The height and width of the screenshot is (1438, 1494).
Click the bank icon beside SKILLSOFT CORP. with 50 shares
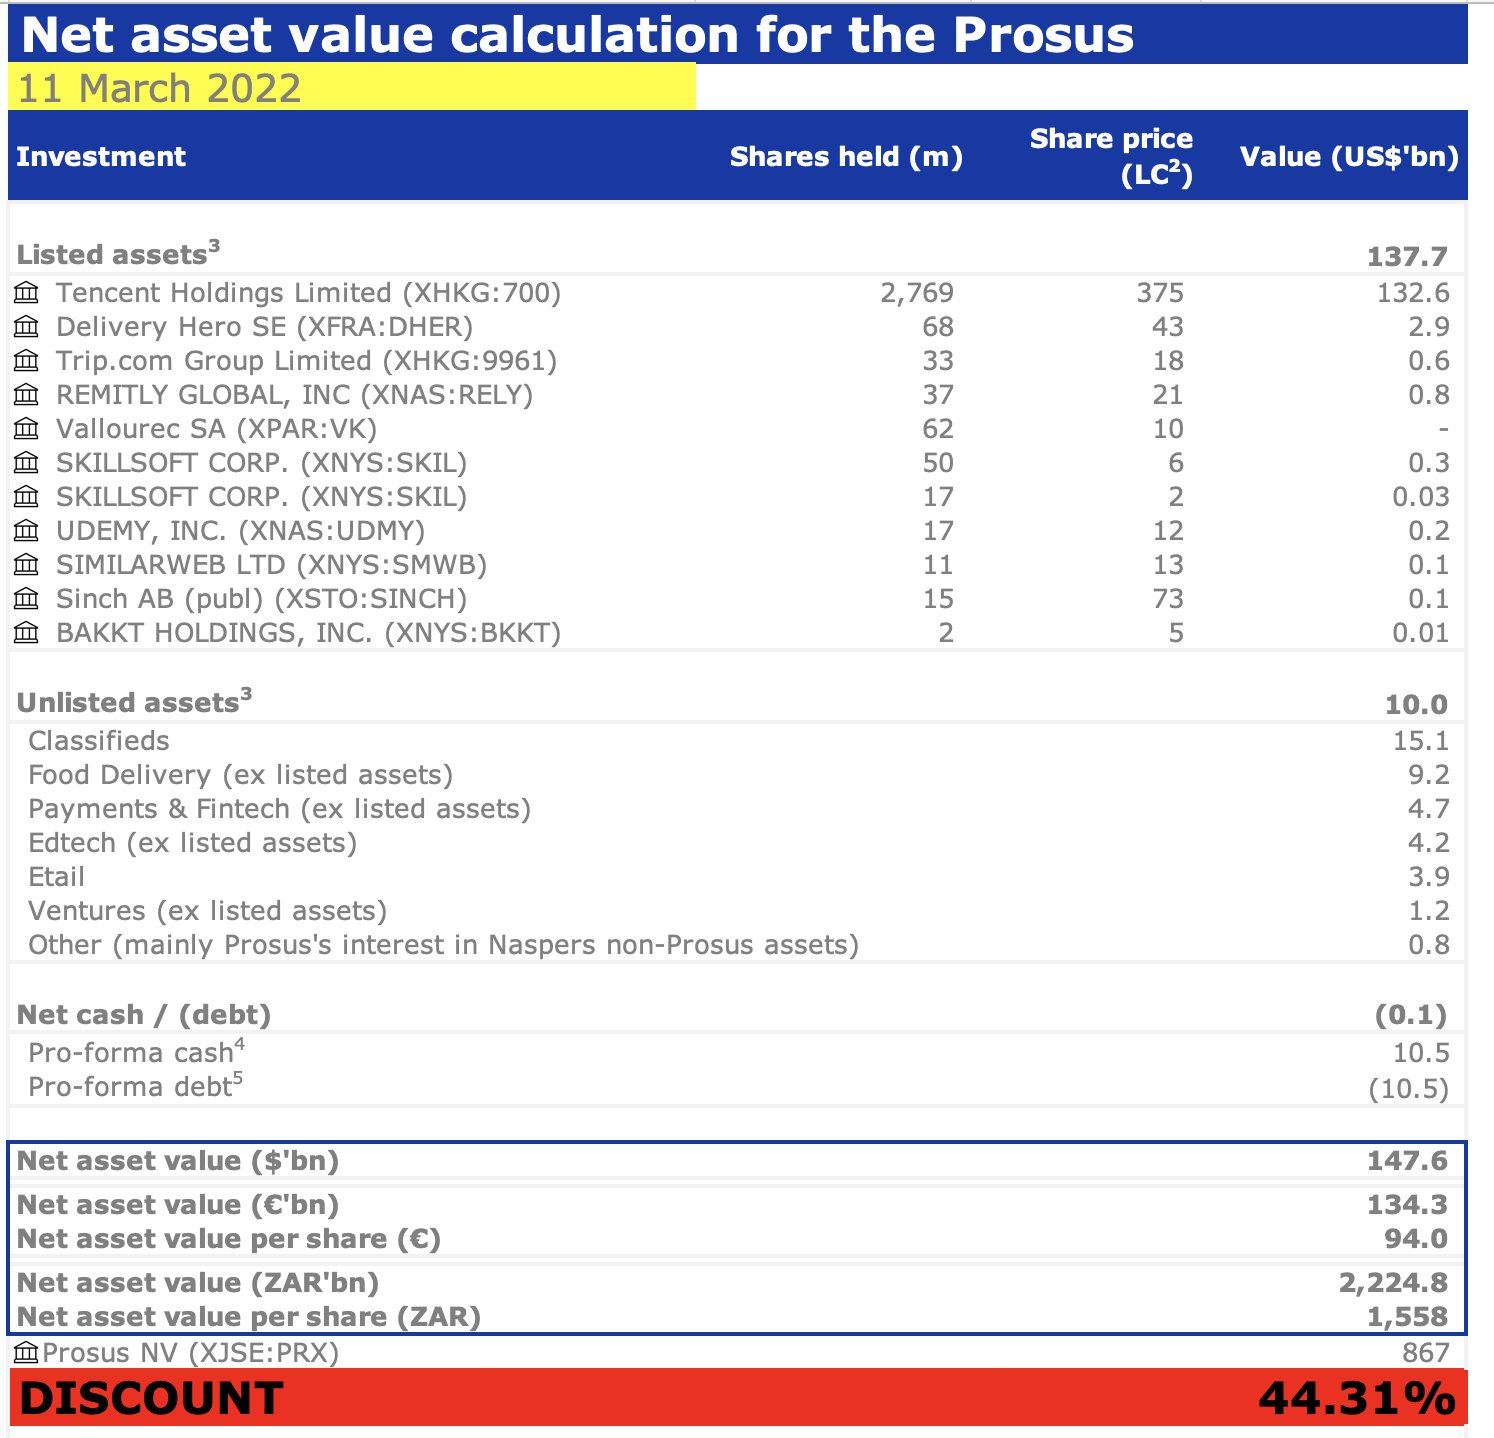click(x=27, y=463)
